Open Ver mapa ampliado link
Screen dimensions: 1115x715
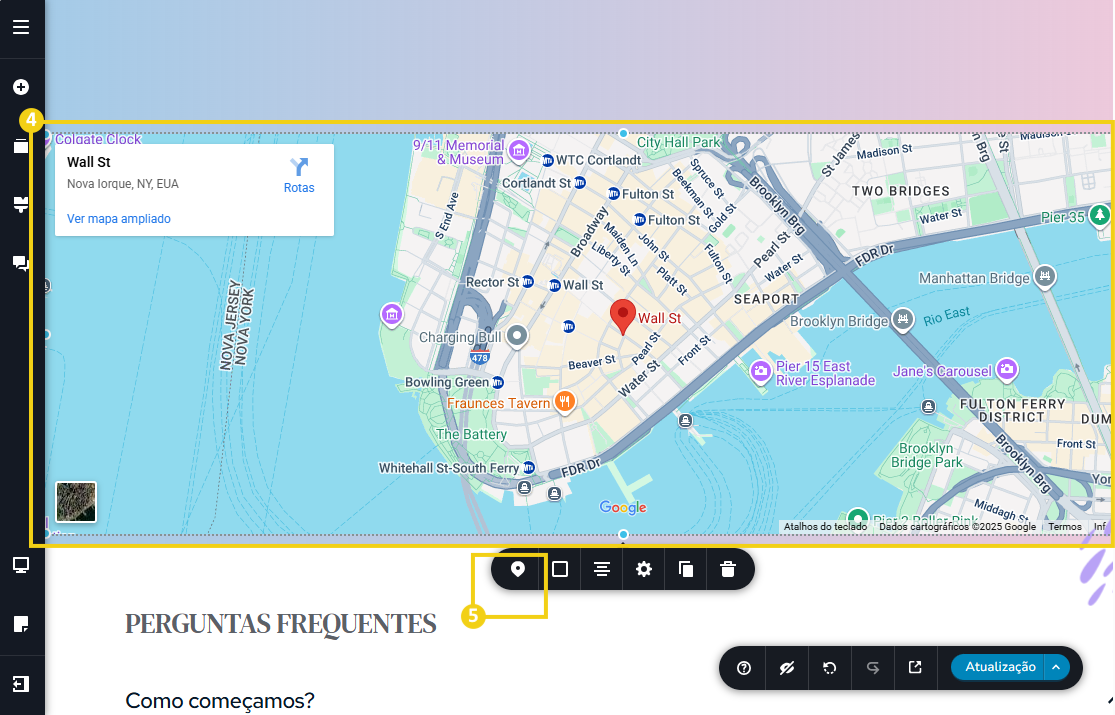point(119,218)
